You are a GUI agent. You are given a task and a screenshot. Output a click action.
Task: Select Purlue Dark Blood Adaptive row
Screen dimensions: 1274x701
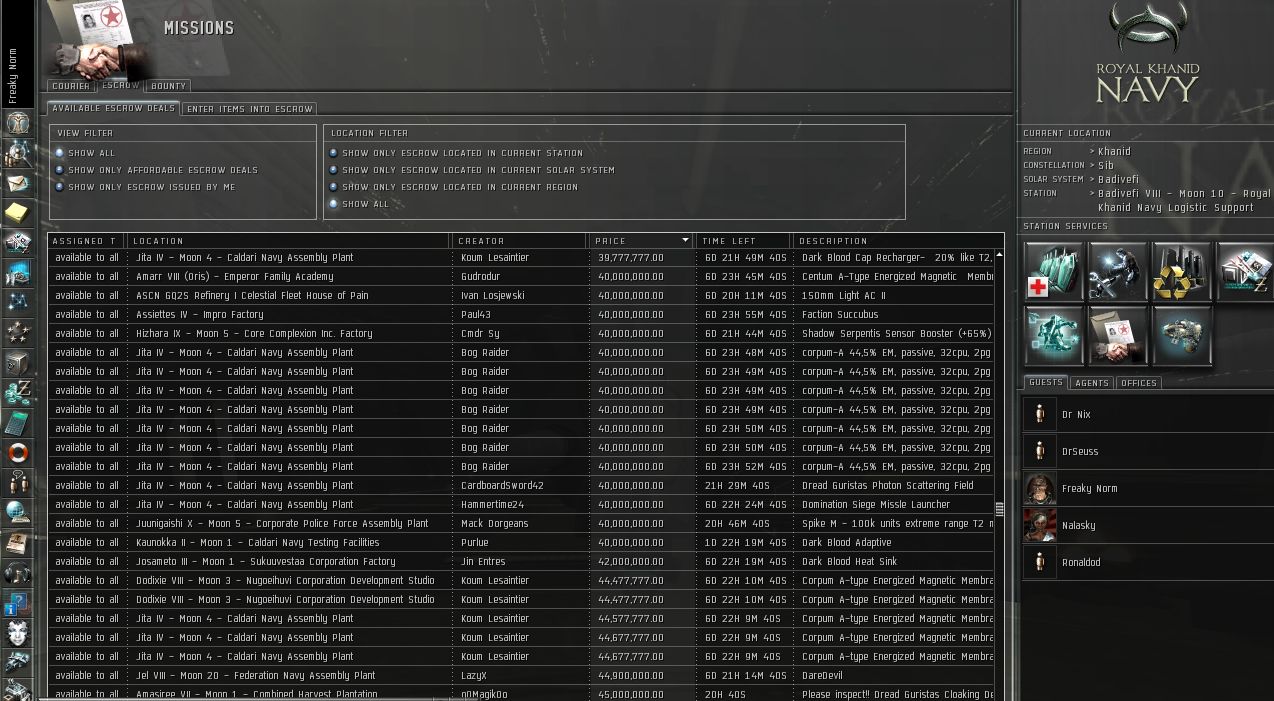click(x=521, y=542)
